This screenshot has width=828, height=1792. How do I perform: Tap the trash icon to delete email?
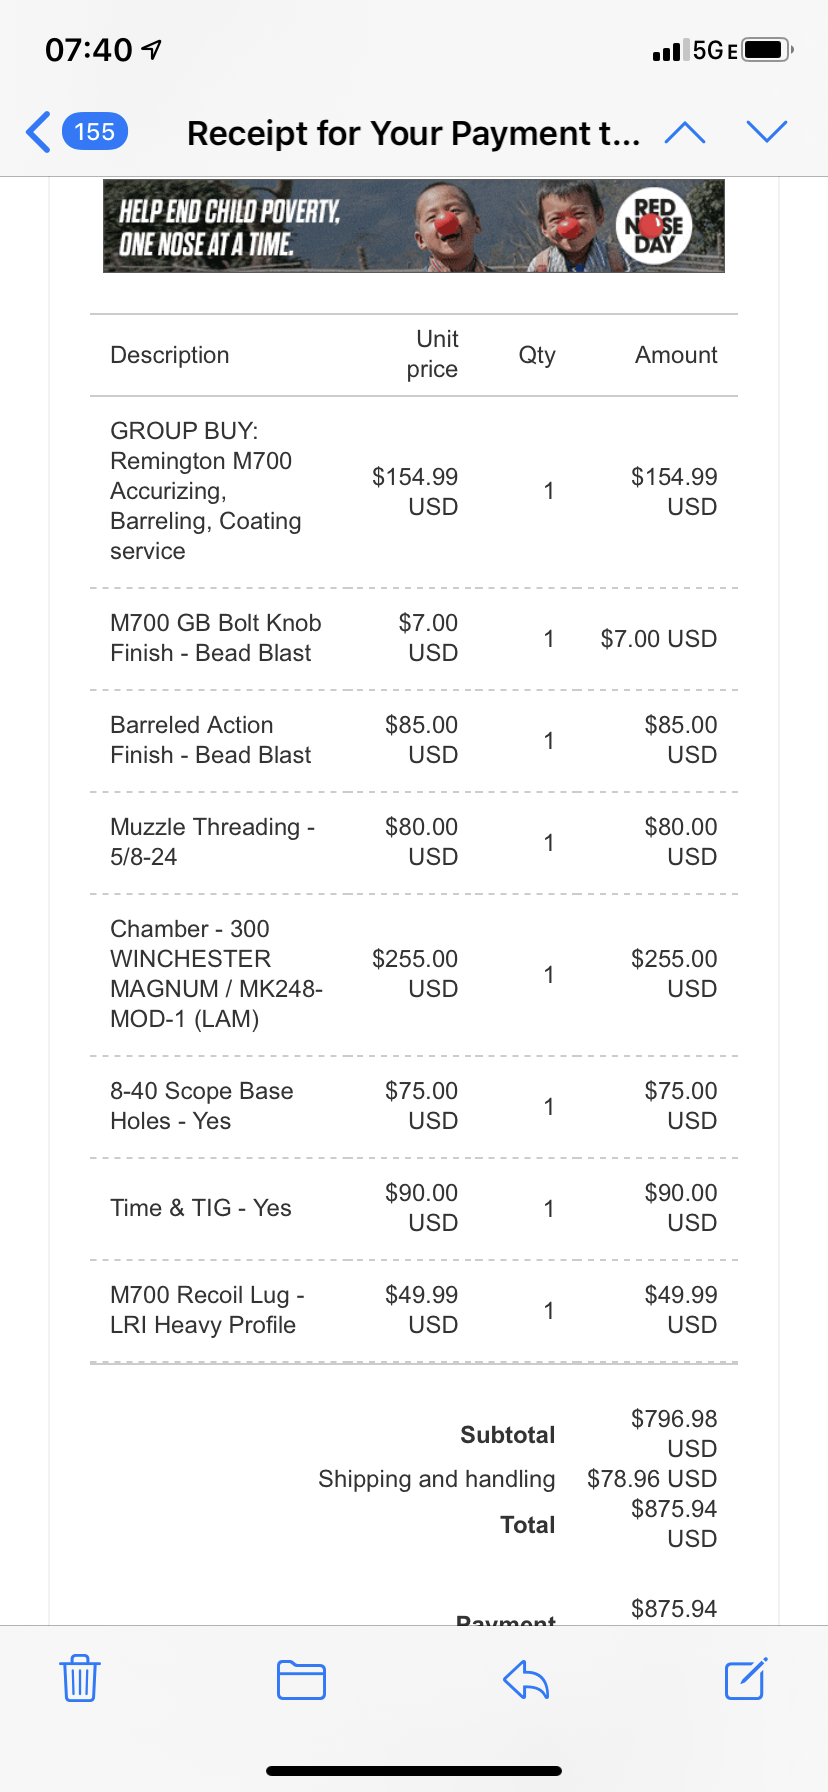coord(79,1679)
